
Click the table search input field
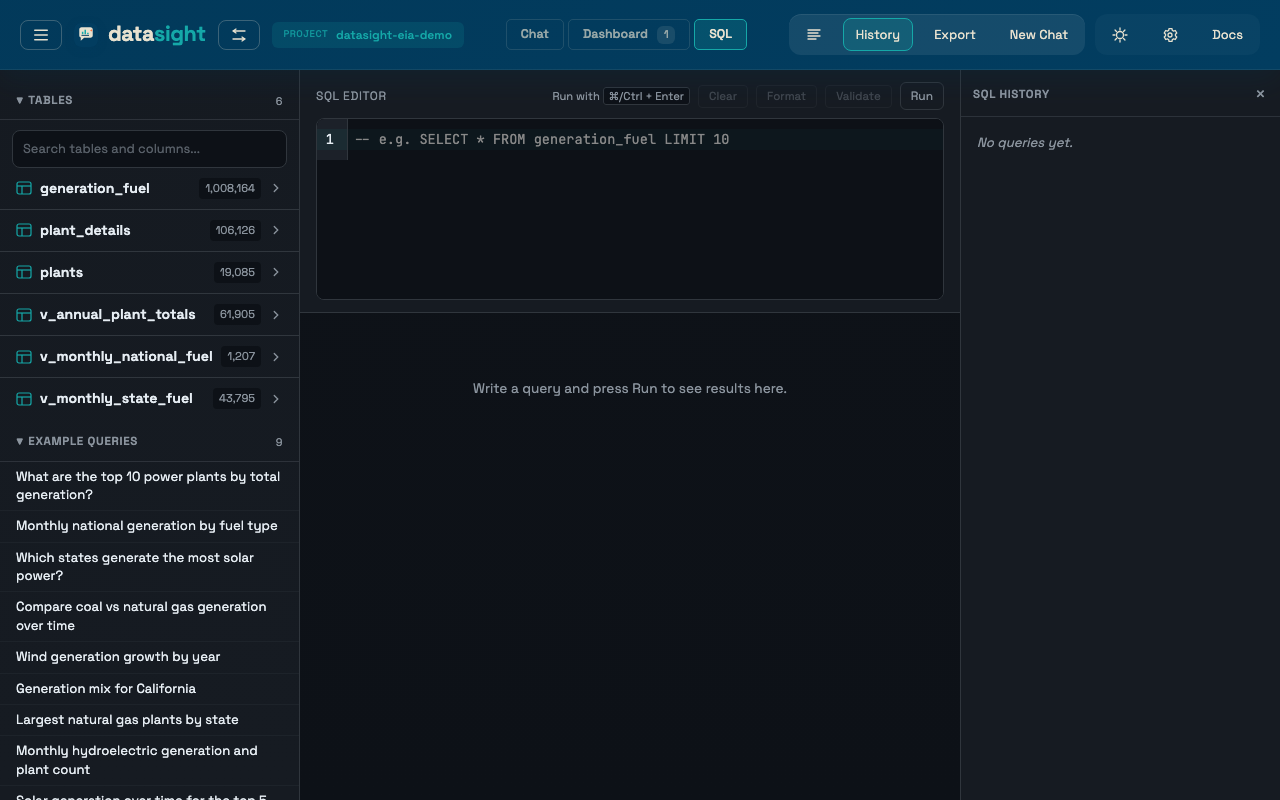tap(148, 148)
